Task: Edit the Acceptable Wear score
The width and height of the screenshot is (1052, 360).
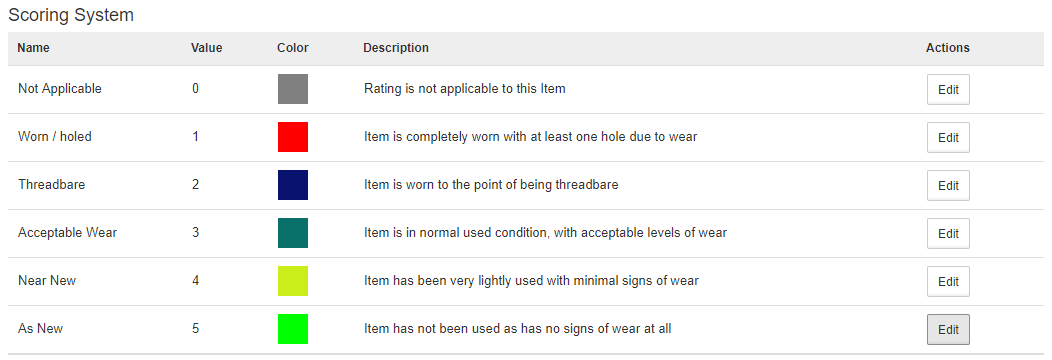Action: pos(948,233)
